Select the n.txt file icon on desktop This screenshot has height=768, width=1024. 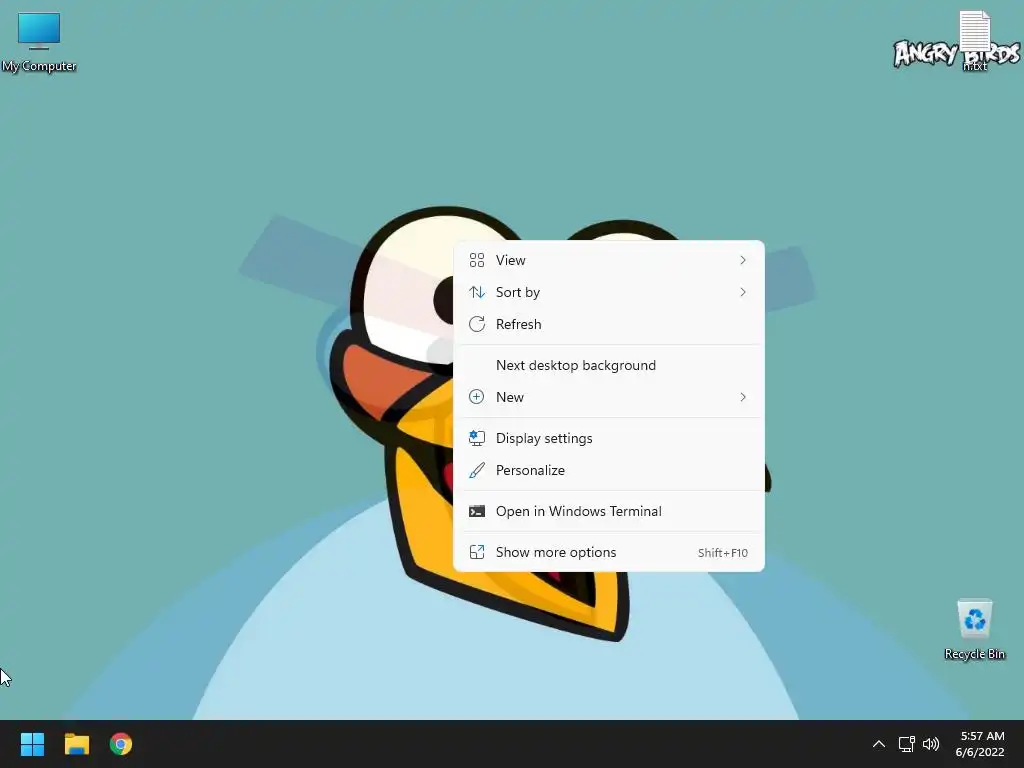pyautogui.click(x=974, y=40)
